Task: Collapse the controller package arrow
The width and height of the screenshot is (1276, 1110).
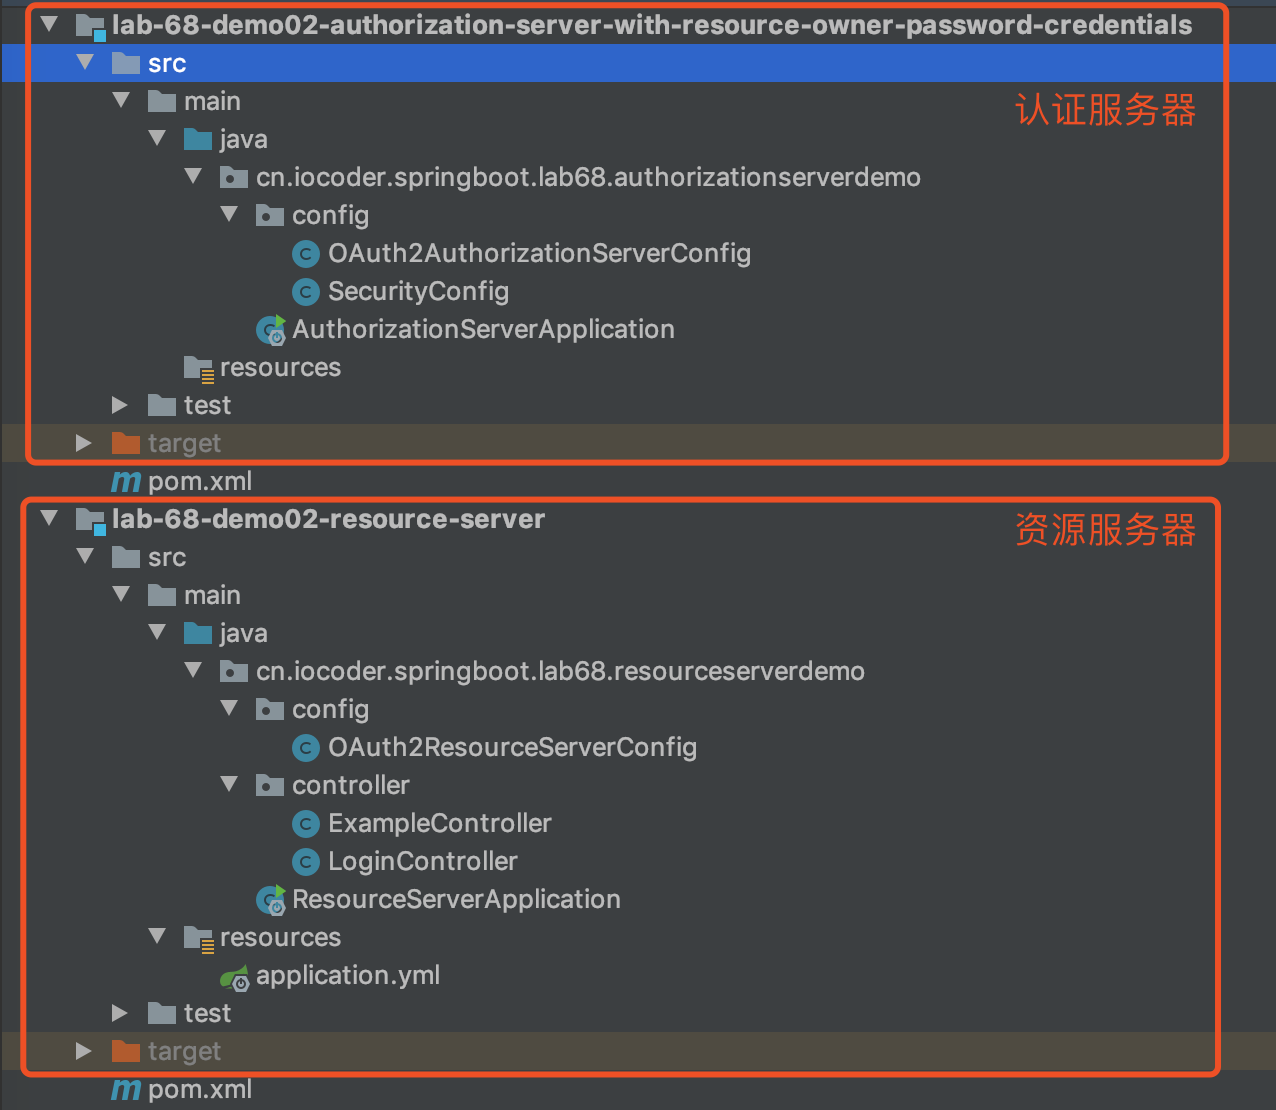Action: click(x=229, y=785)
